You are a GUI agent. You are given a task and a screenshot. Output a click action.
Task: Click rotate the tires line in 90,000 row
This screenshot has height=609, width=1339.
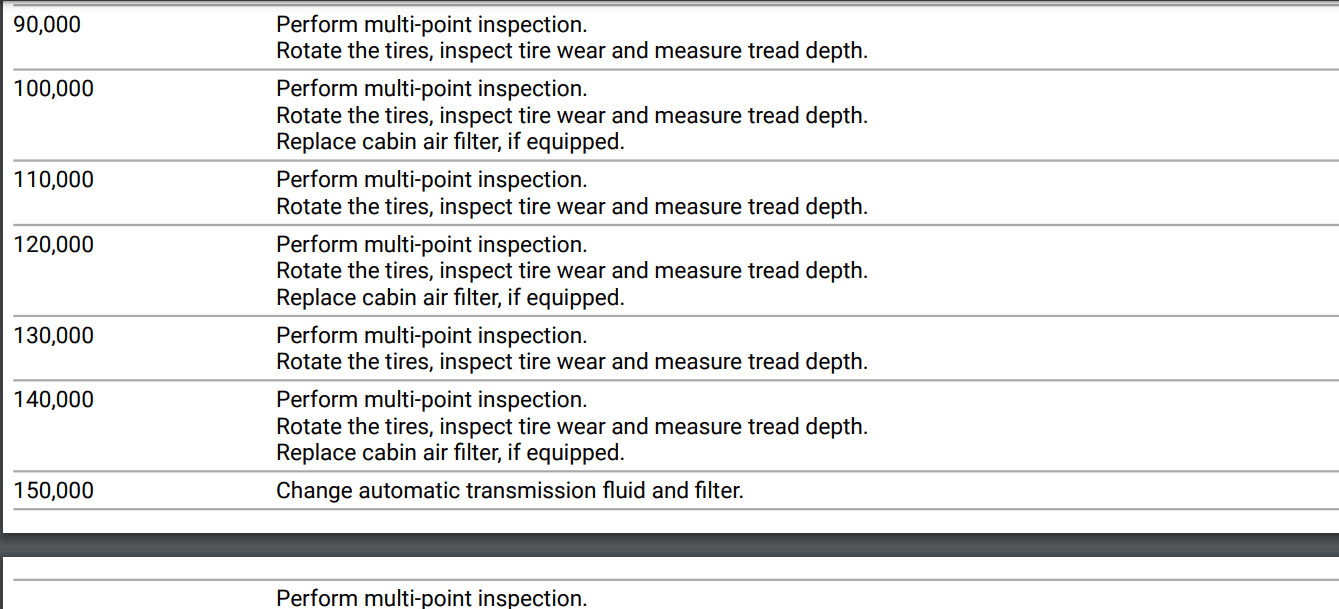click(571, 51)
